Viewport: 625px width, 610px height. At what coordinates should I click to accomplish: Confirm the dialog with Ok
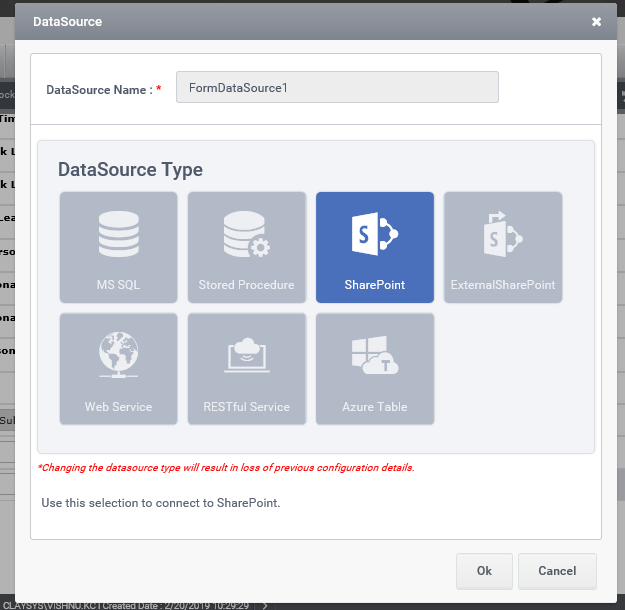click(484, 571)
